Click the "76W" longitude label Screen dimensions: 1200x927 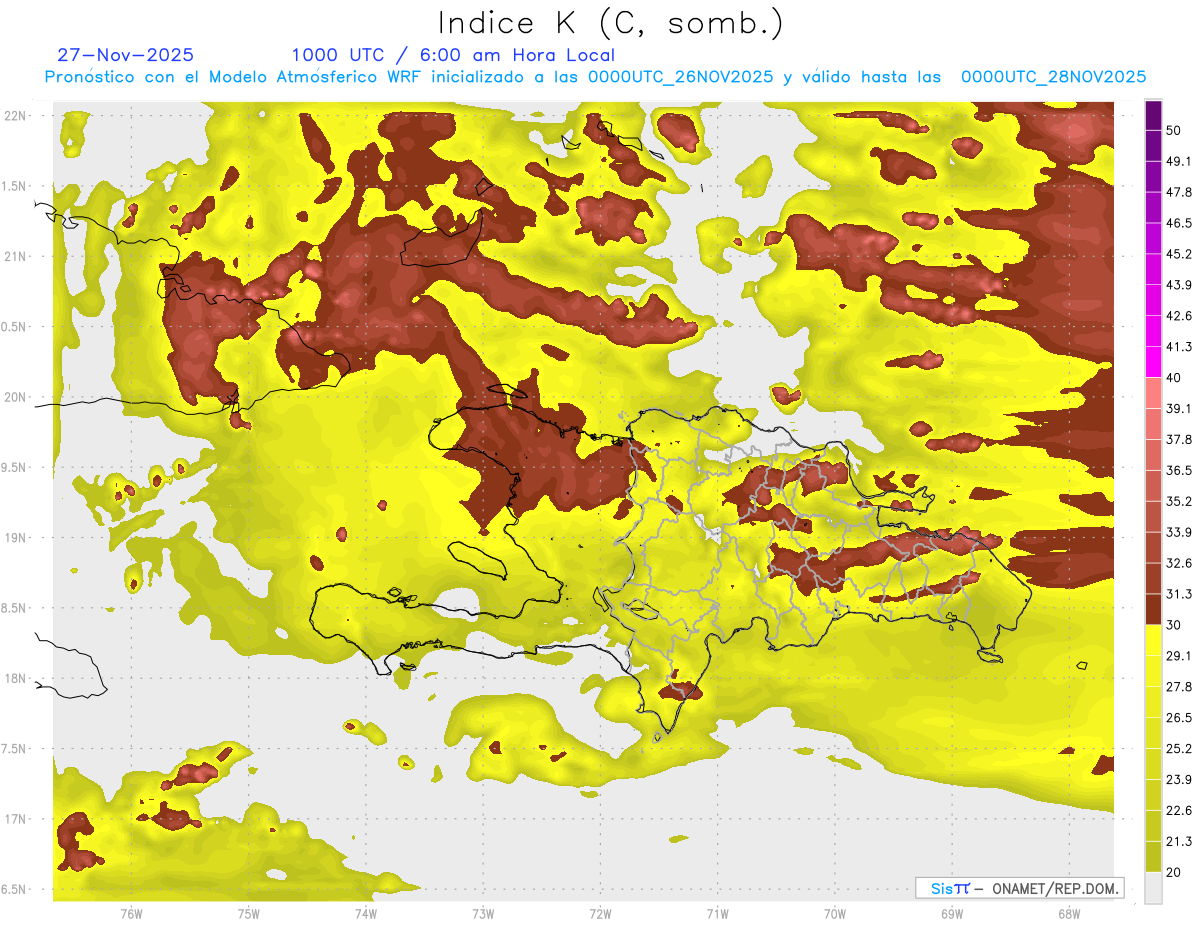[x=131, y=913]
